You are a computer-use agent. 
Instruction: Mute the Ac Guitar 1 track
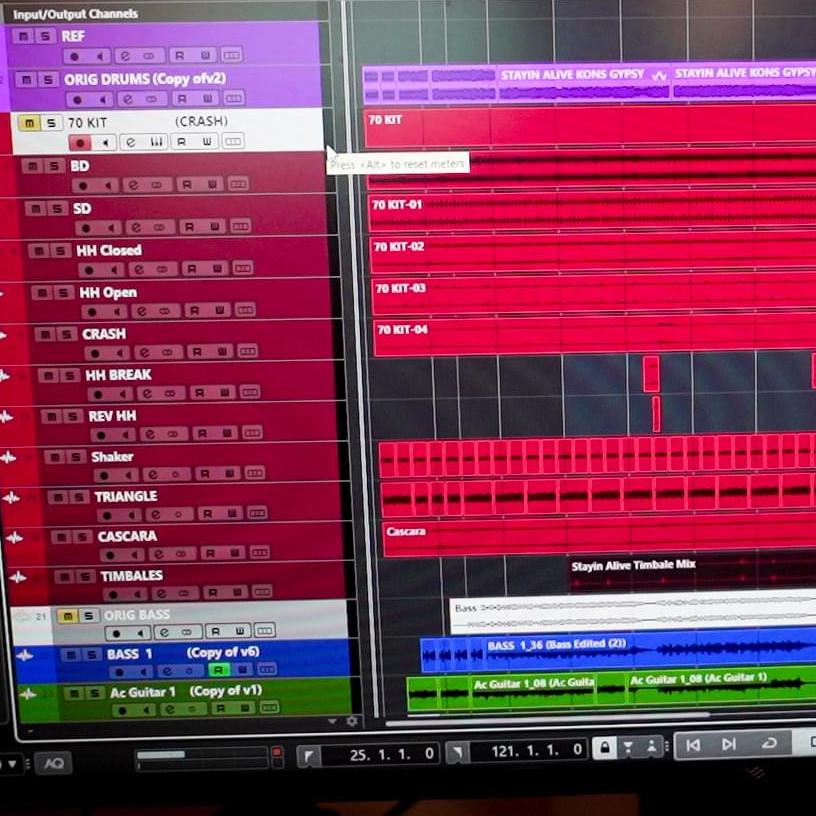(74, 693)
